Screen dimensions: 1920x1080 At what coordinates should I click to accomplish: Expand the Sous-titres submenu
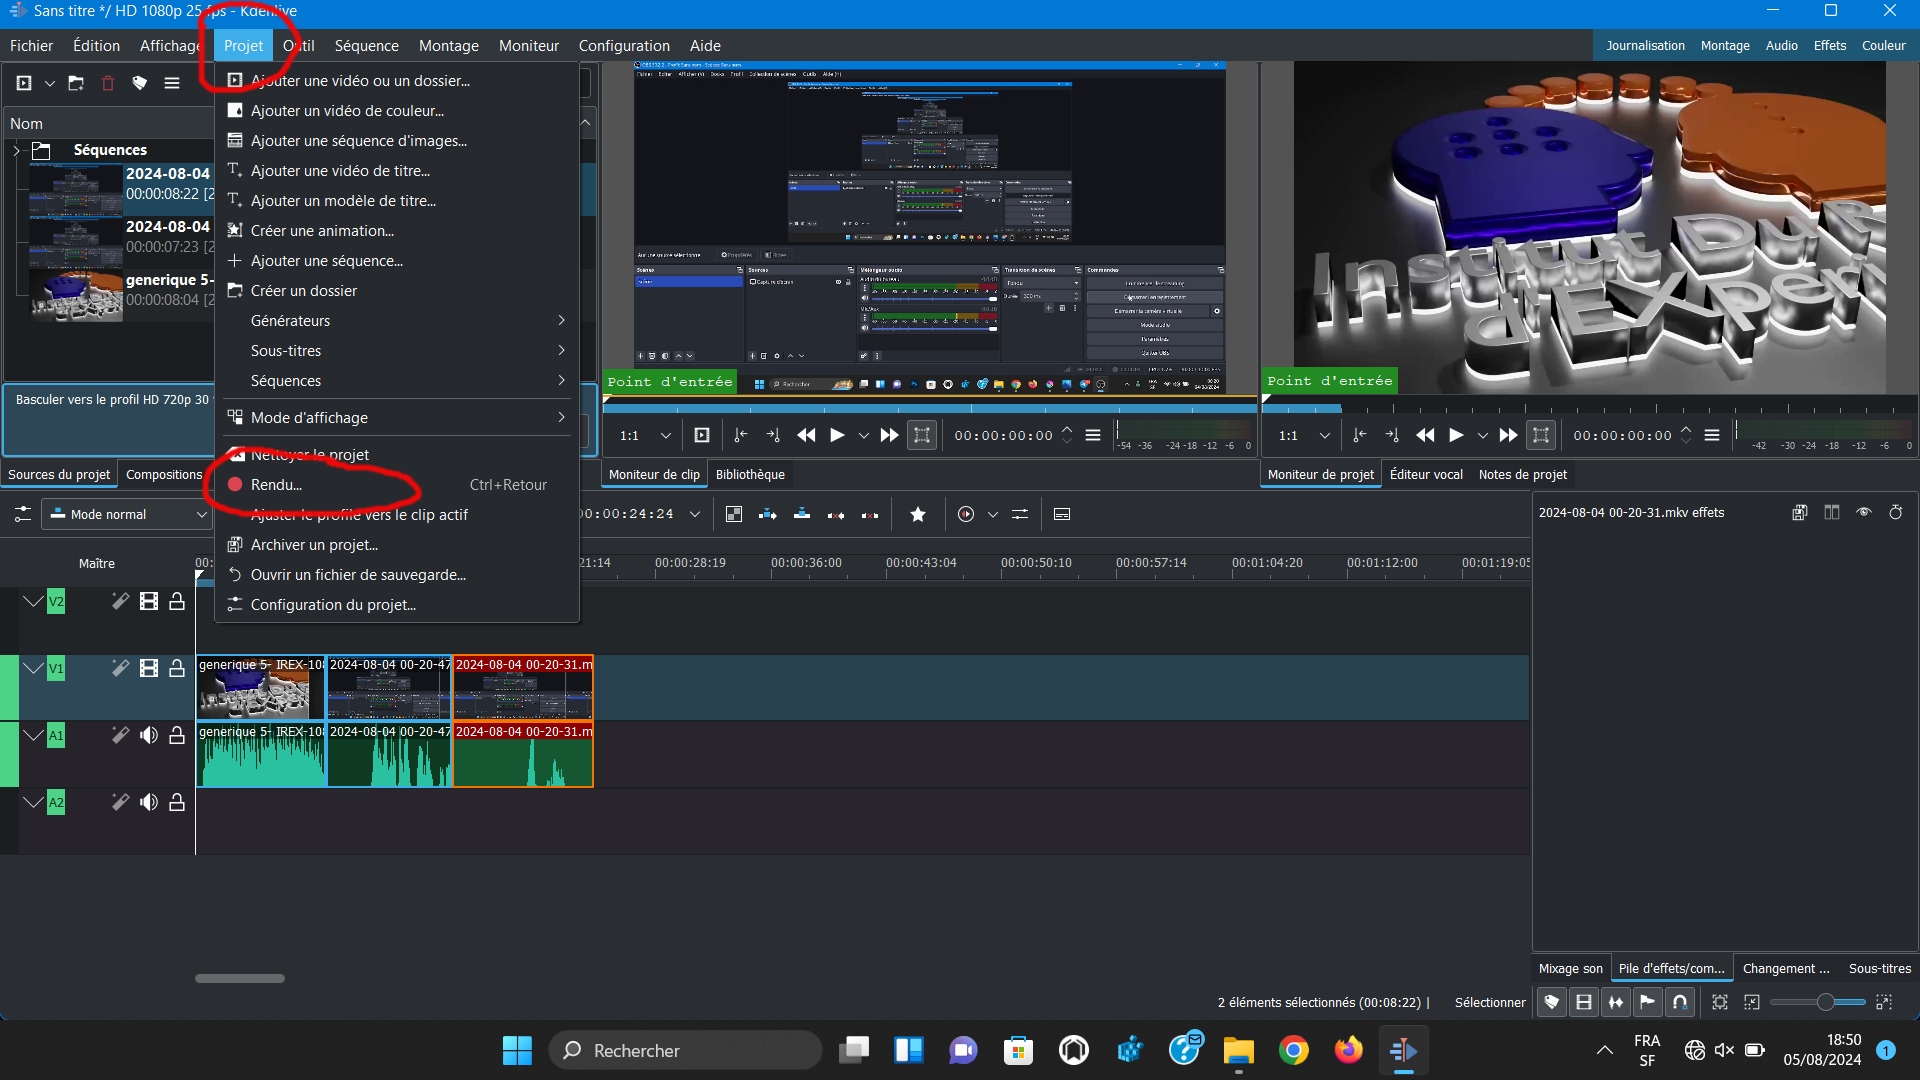coord(397,351)
